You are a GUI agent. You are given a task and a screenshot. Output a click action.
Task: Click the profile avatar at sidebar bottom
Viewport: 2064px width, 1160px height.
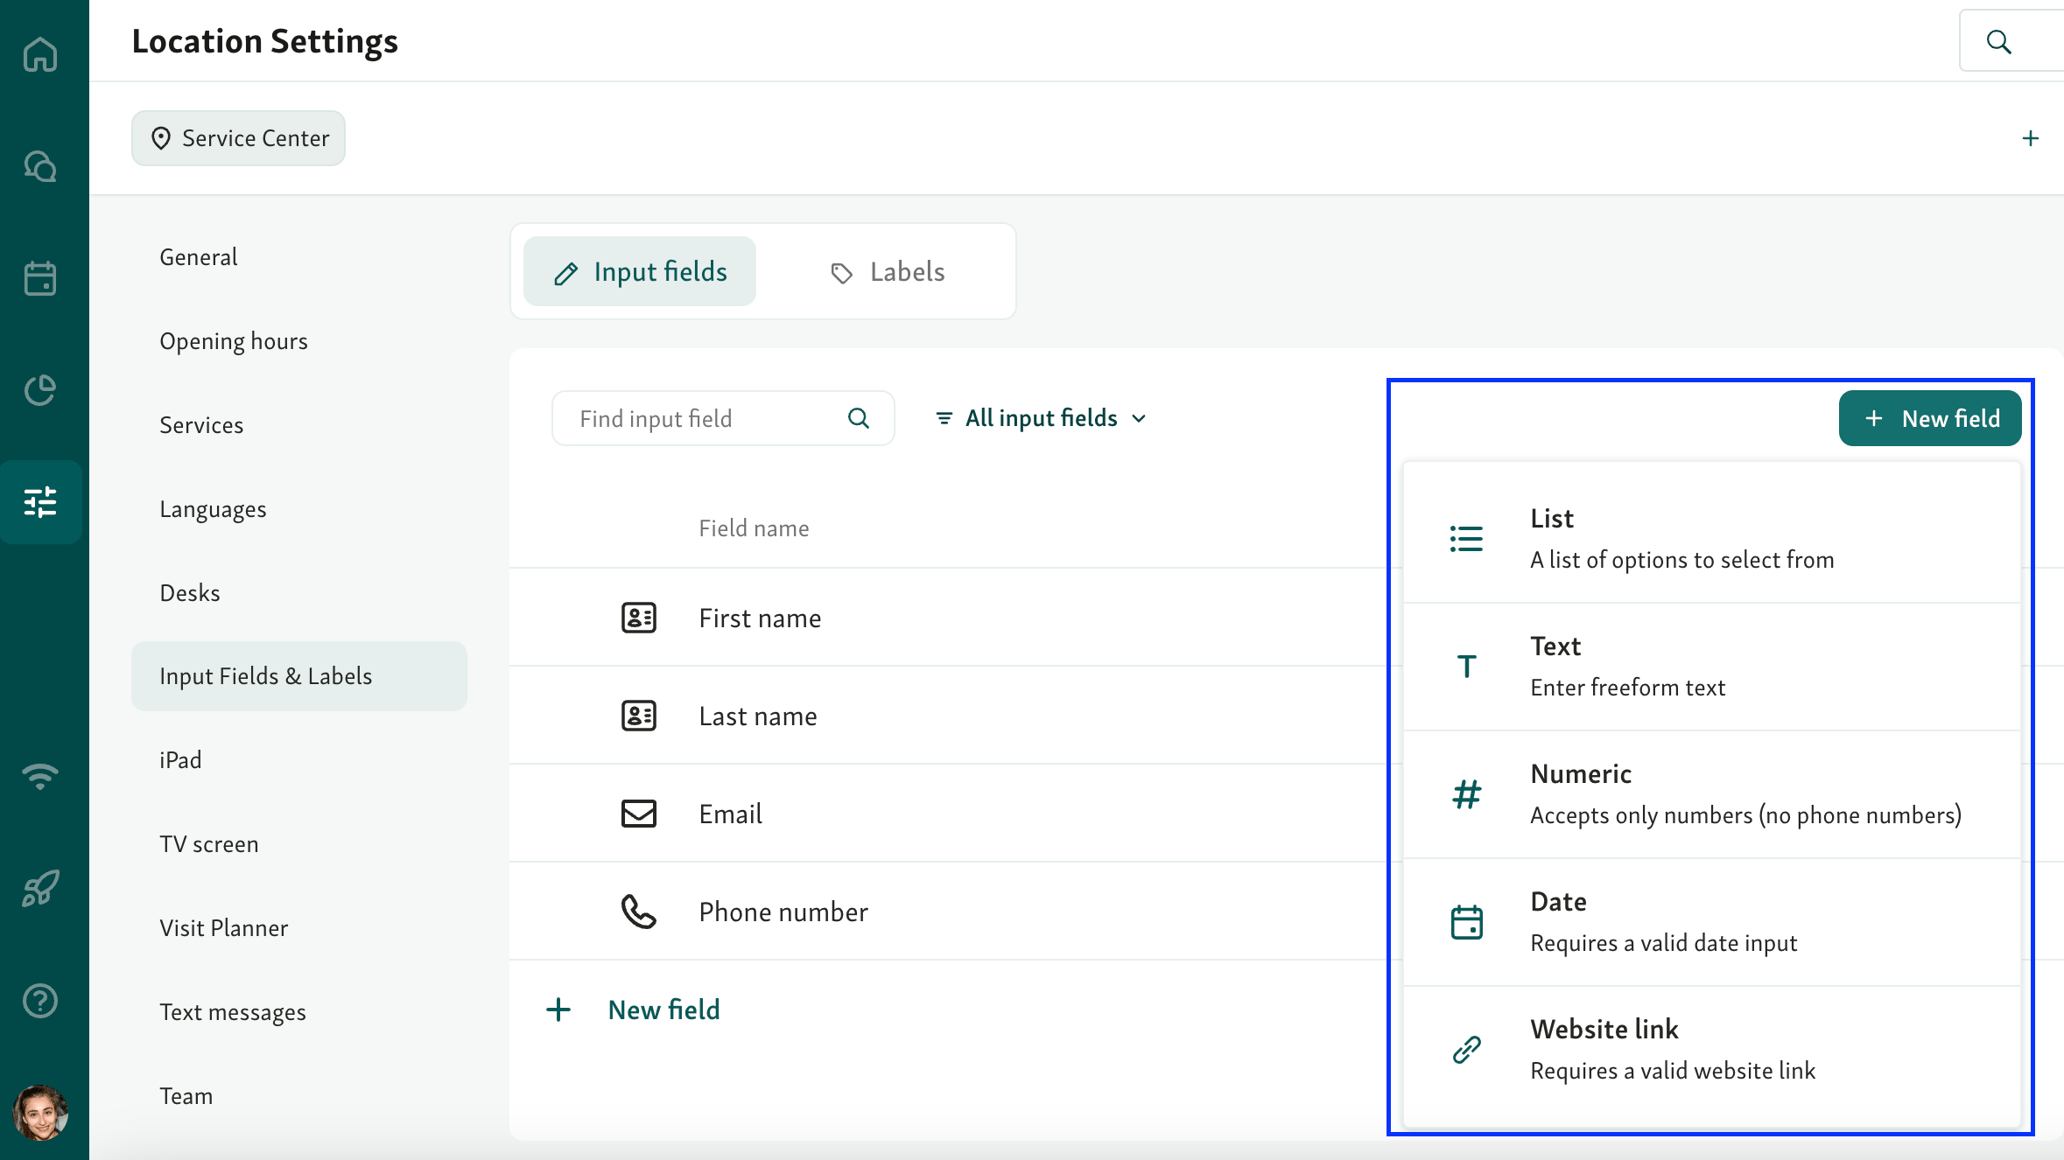(x=40, y=1113)
